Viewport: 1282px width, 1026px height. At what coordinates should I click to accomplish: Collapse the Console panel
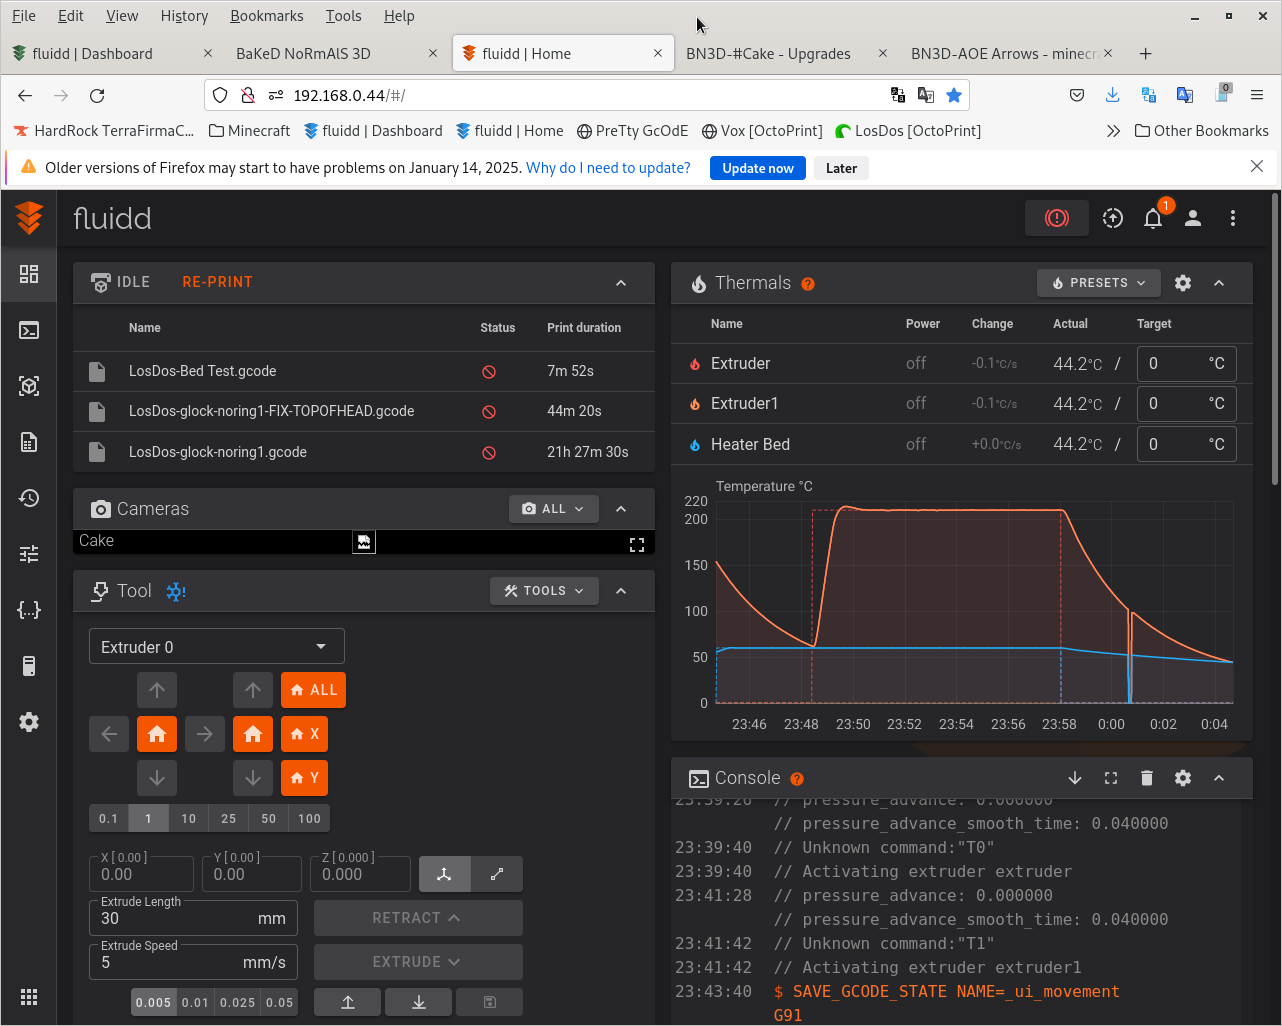pyautogui.click(x=1219, y=778)
